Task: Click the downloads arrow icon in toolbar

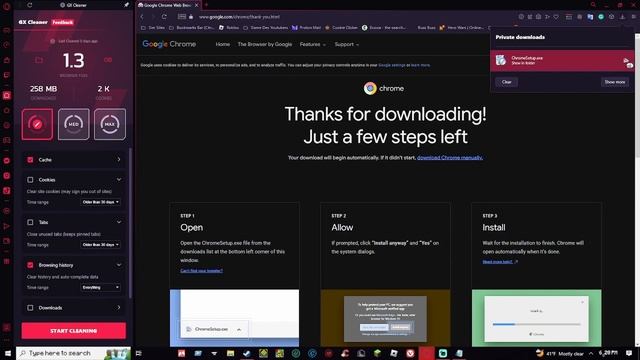Action: pos(622,17)
